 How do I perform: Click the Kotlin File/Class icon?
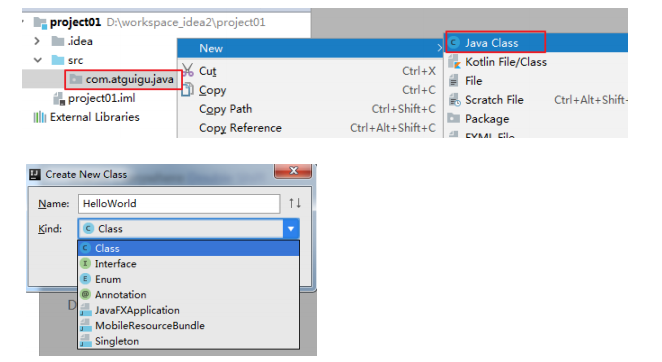tap(454, 62)
